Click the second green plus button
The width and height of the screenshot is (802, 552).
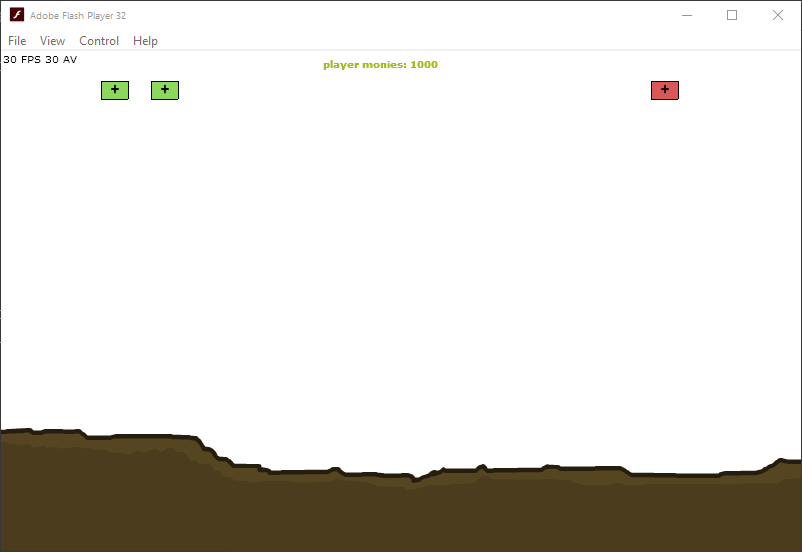tap(165, 91)
